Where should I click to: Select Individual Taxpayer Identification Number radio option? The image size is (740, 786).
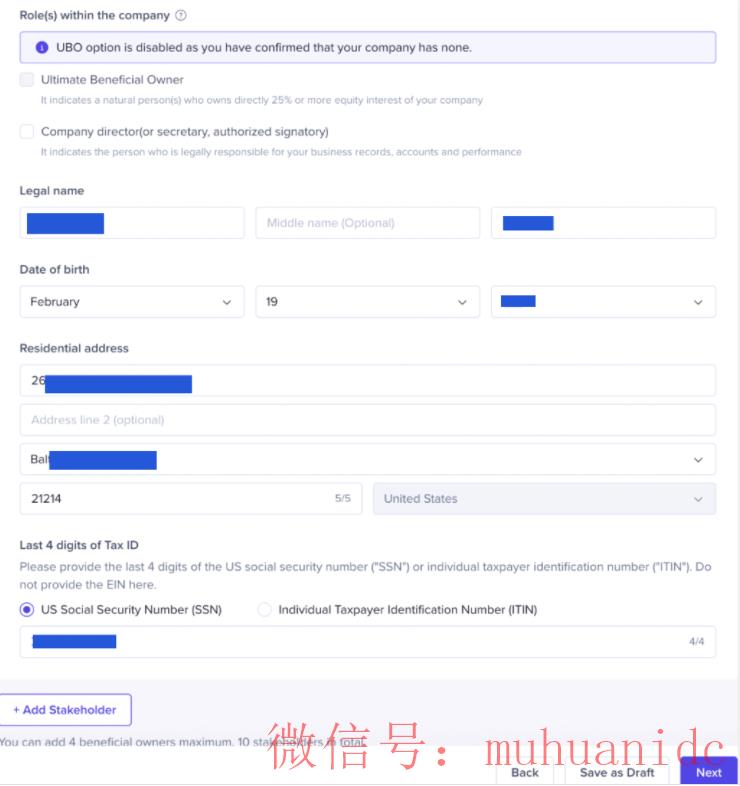click(x=265, y=609)
